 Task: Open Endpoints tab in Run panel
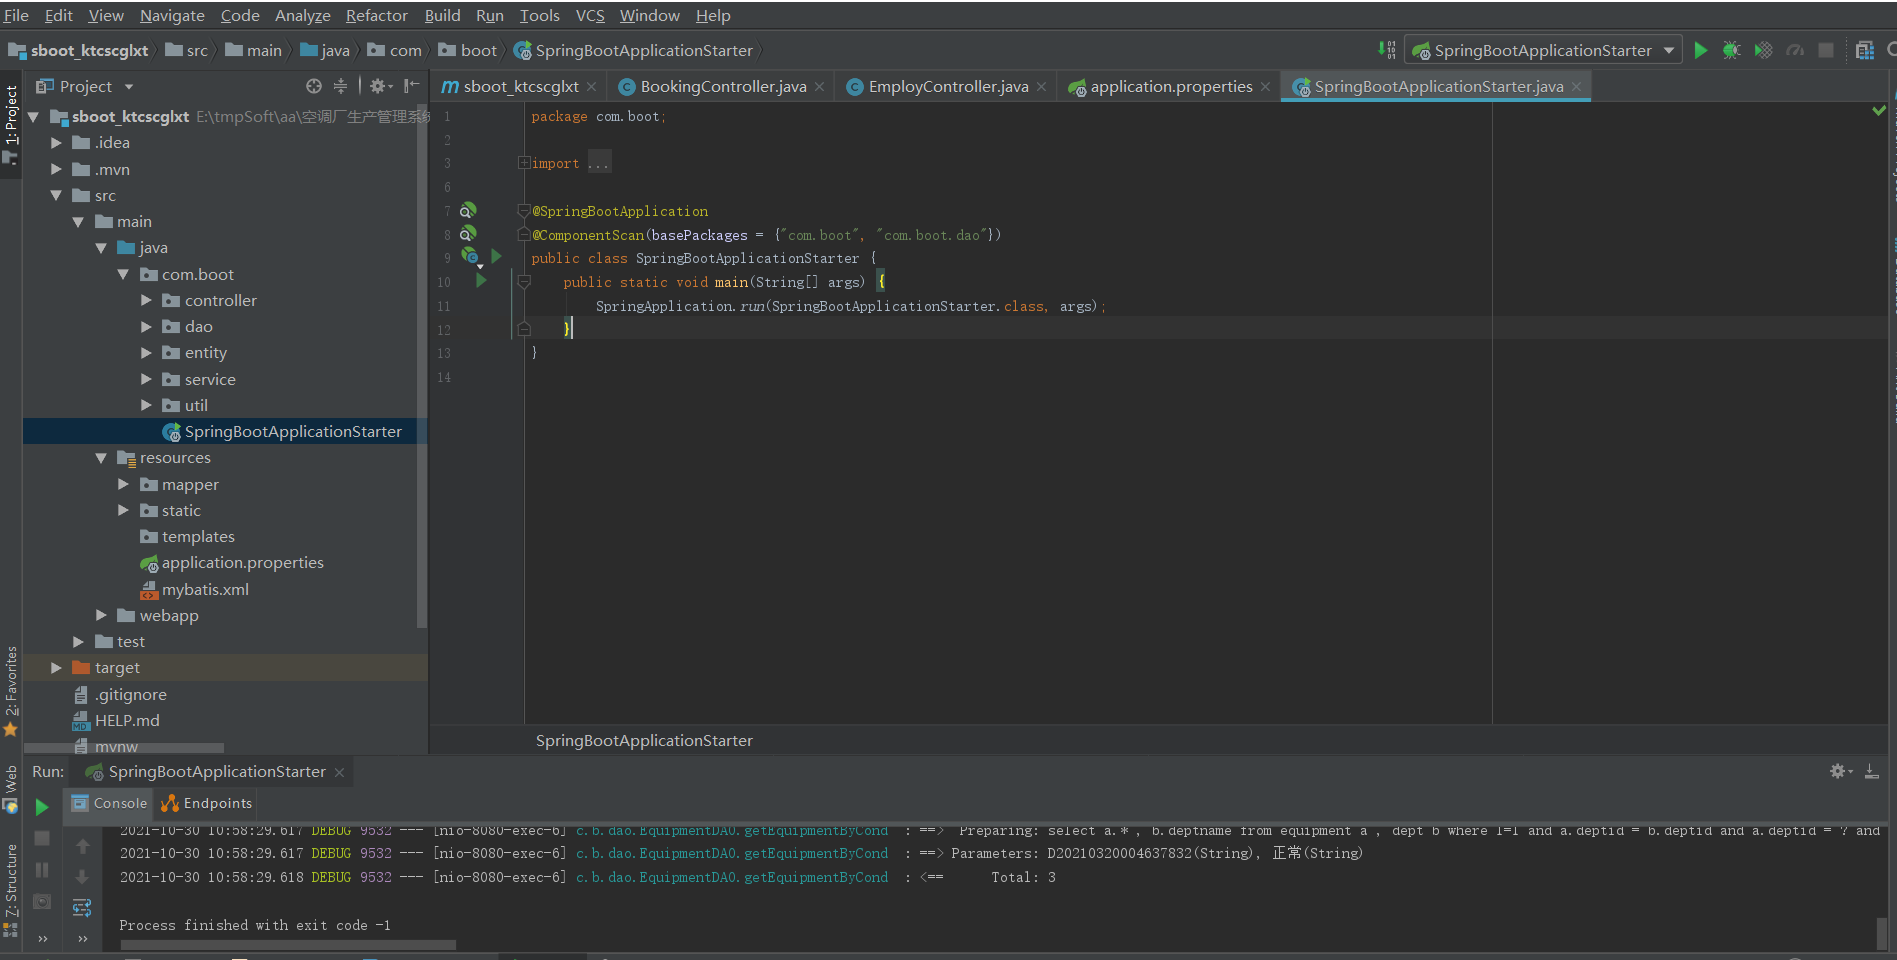click(208, 803)
